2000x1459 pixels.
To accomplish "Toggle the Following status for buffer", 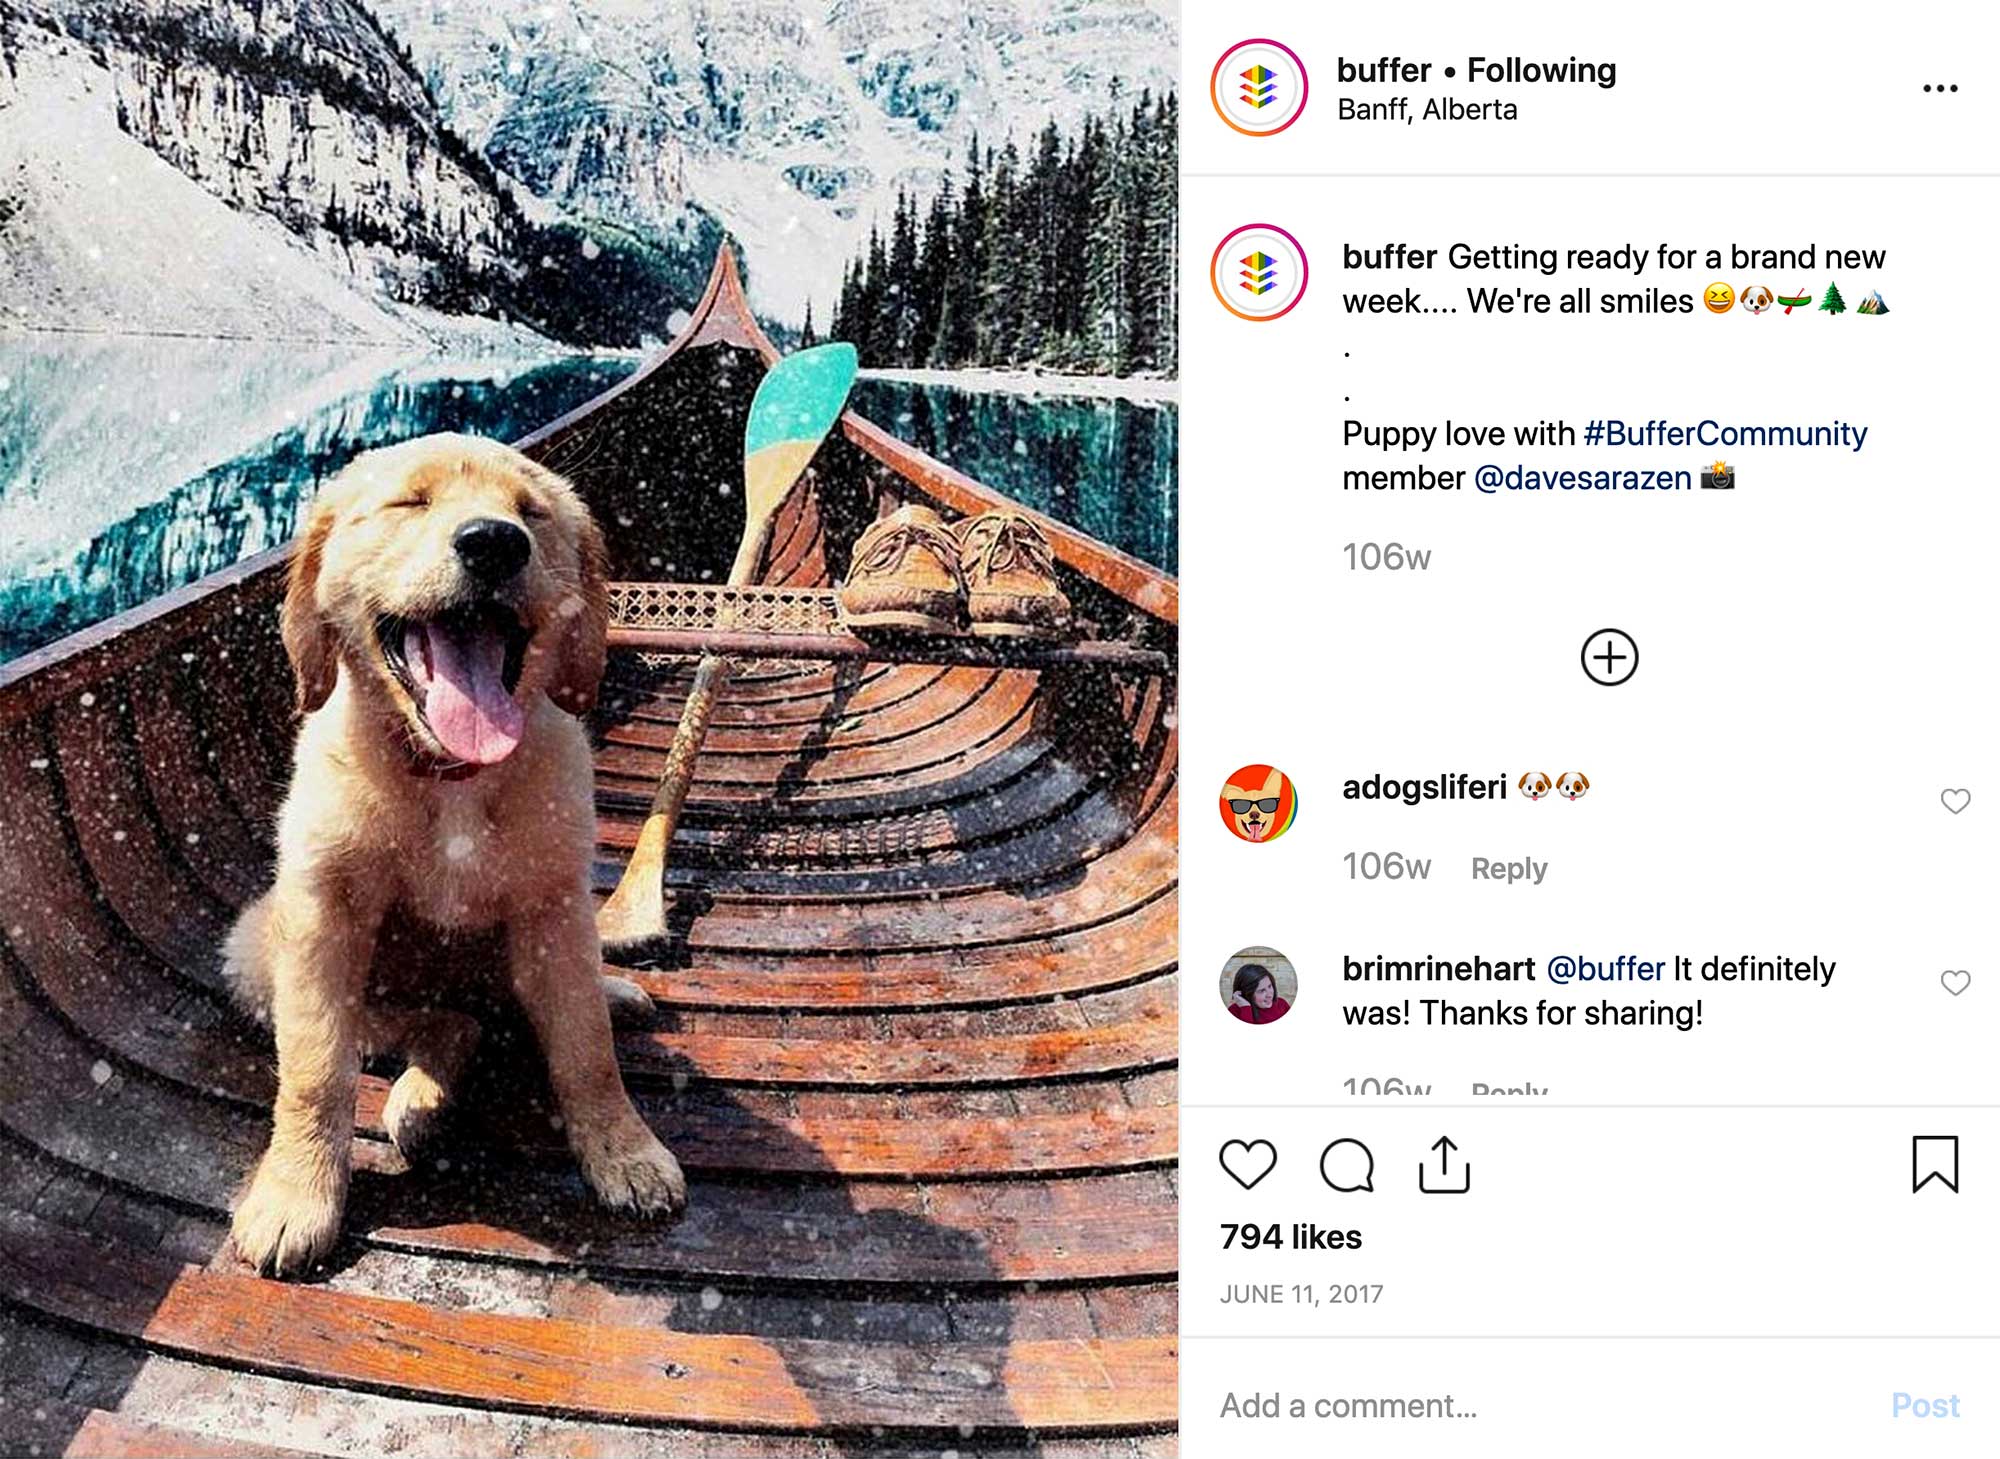I will coord(1541,70).
